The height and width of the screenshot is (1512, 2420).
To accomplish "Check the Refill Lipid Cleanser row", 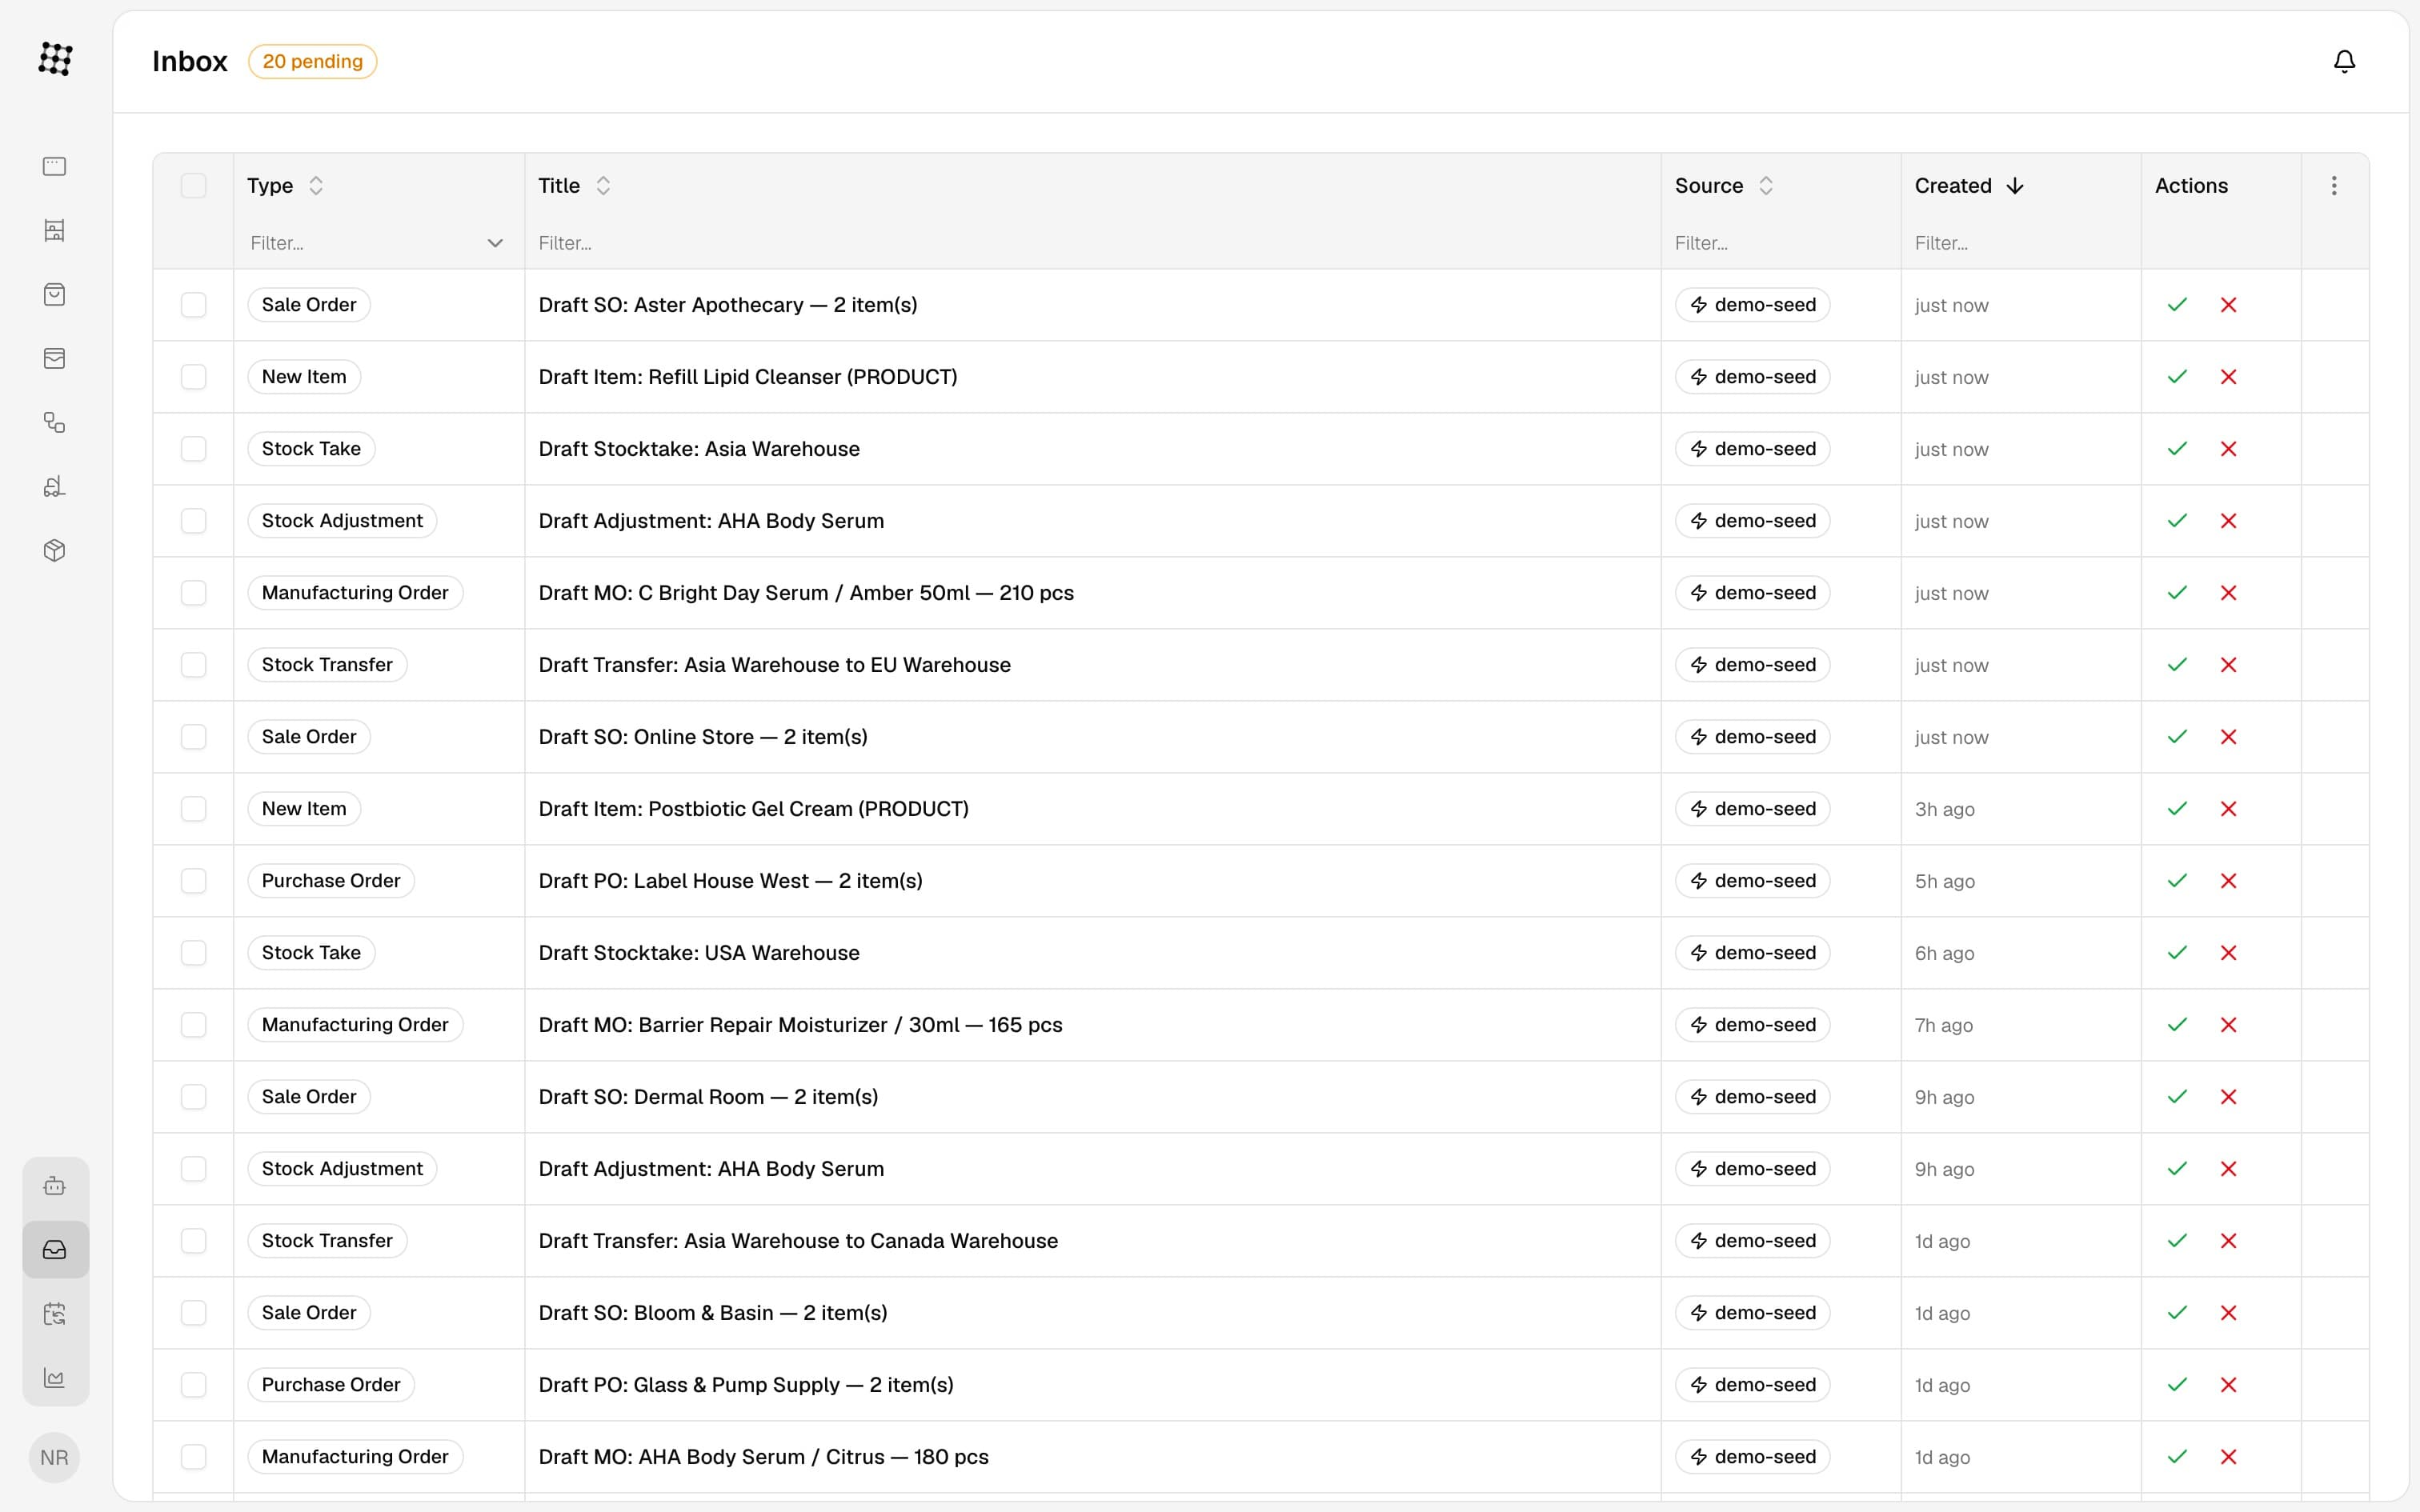I will (x=193, y=377).
